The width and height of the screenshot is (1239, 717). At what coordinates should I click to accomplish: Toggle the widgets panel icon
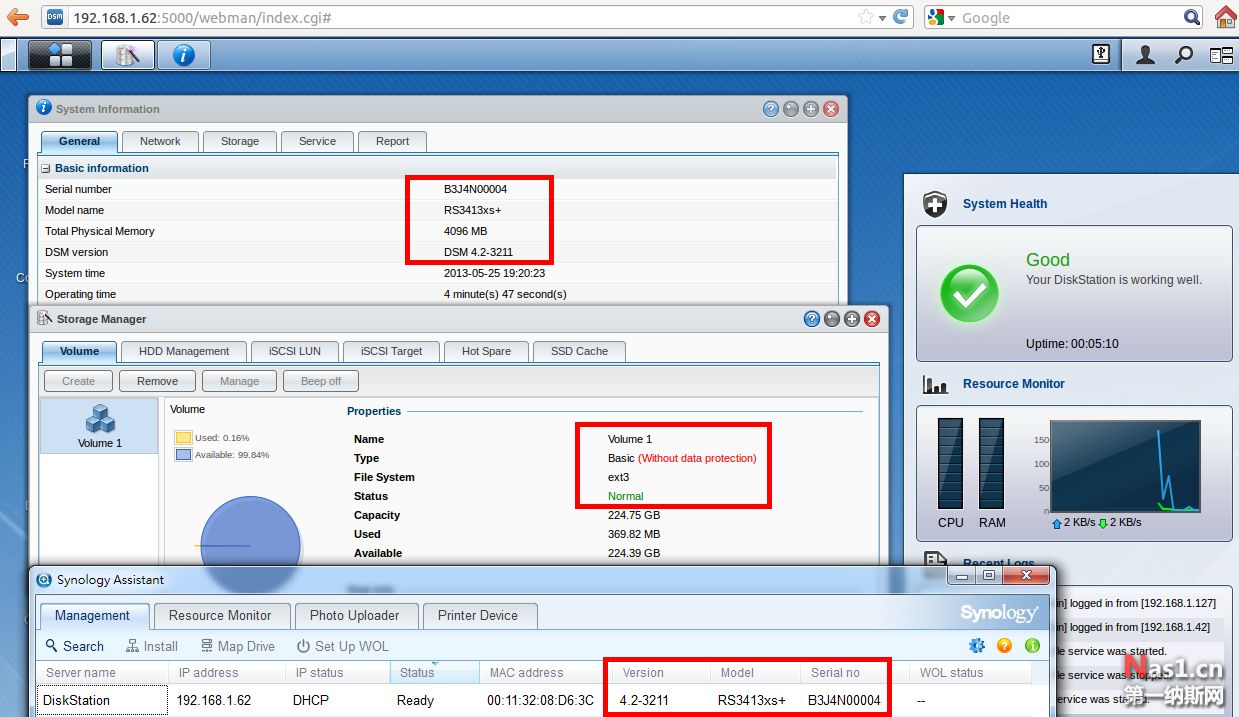[x=1221, y=55]
